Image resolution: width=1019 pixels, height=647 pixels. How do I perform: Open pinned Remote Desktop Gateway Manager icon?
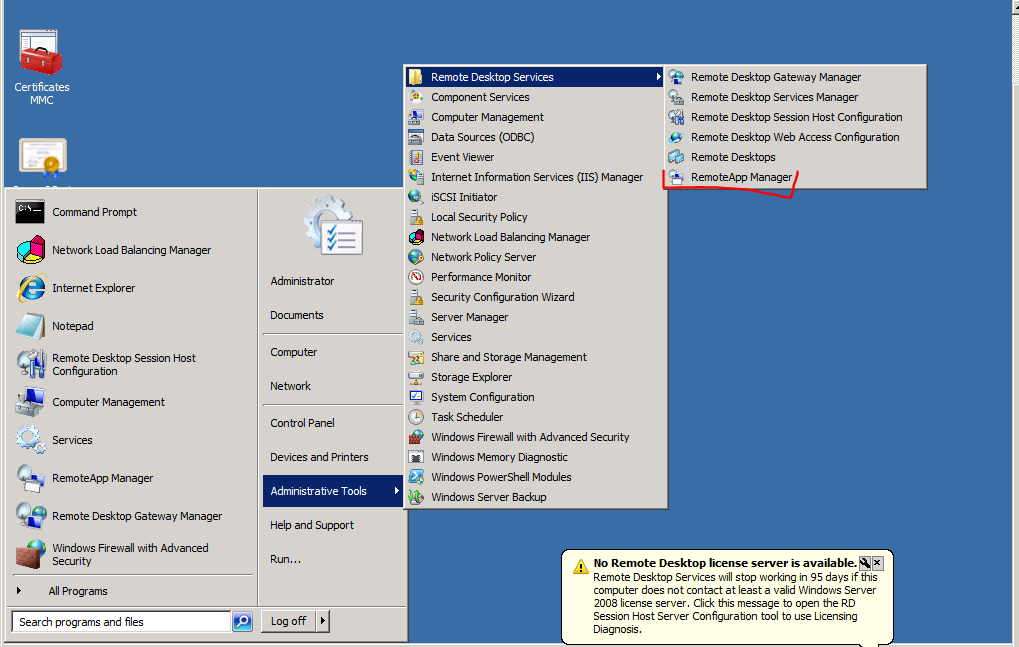click(31, 516)
